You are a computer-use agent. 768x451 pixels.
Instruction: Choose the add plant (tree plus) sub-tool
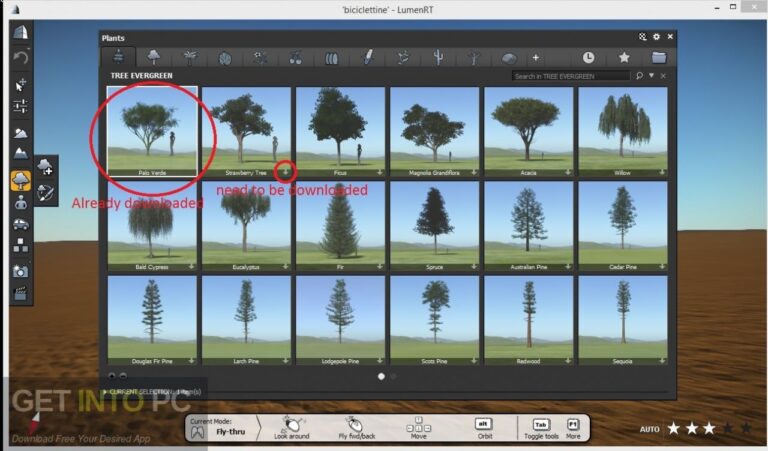tap(45, 167)
